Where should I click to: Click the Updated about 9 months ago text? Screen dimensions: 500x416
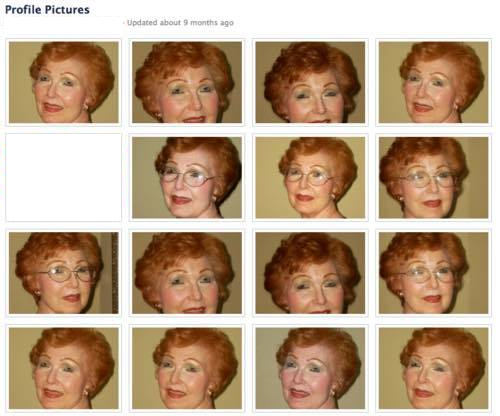click(x=180, y=23)
